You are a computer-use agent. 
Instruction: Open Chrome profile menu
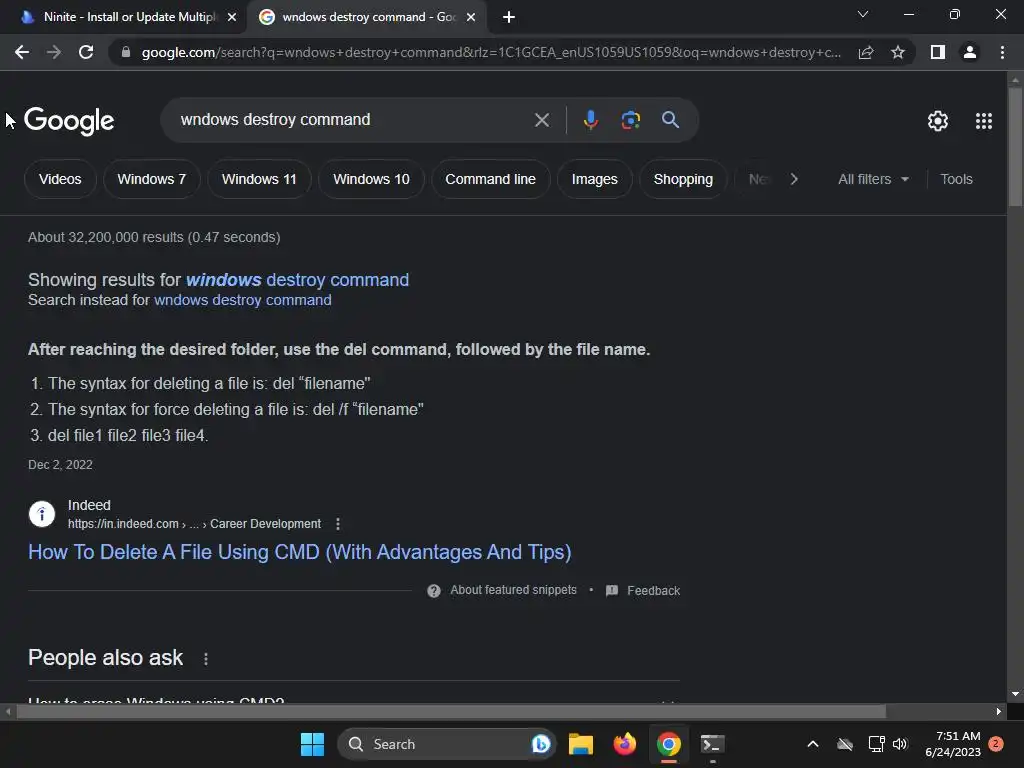tap(970, 52)
